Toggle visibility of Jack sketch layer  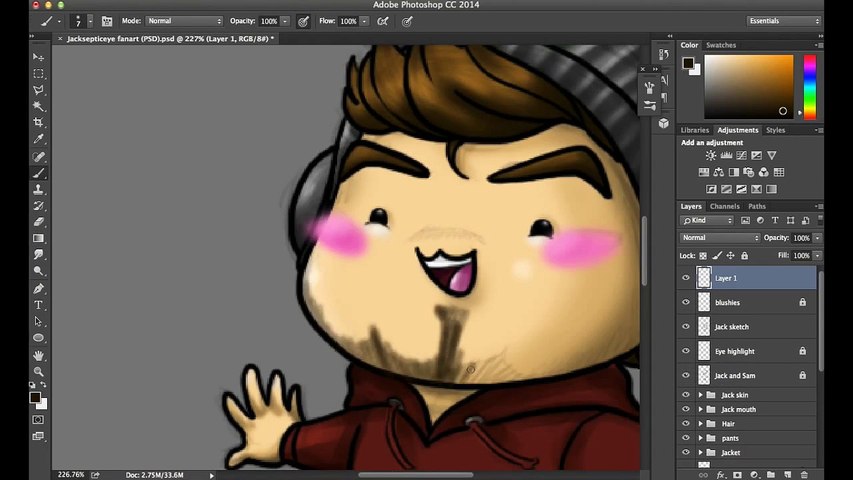pos(686,327)
